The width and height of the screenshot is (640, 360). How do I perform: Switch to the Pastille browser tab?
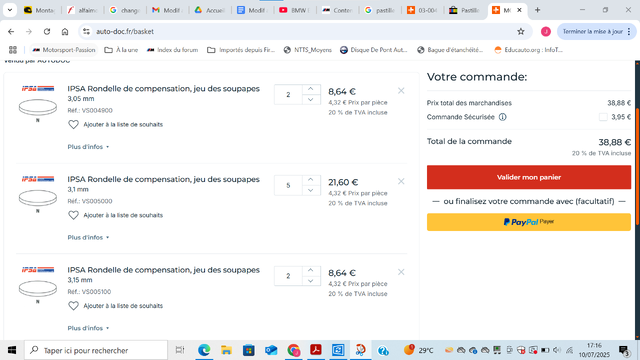tap(464, 10)
